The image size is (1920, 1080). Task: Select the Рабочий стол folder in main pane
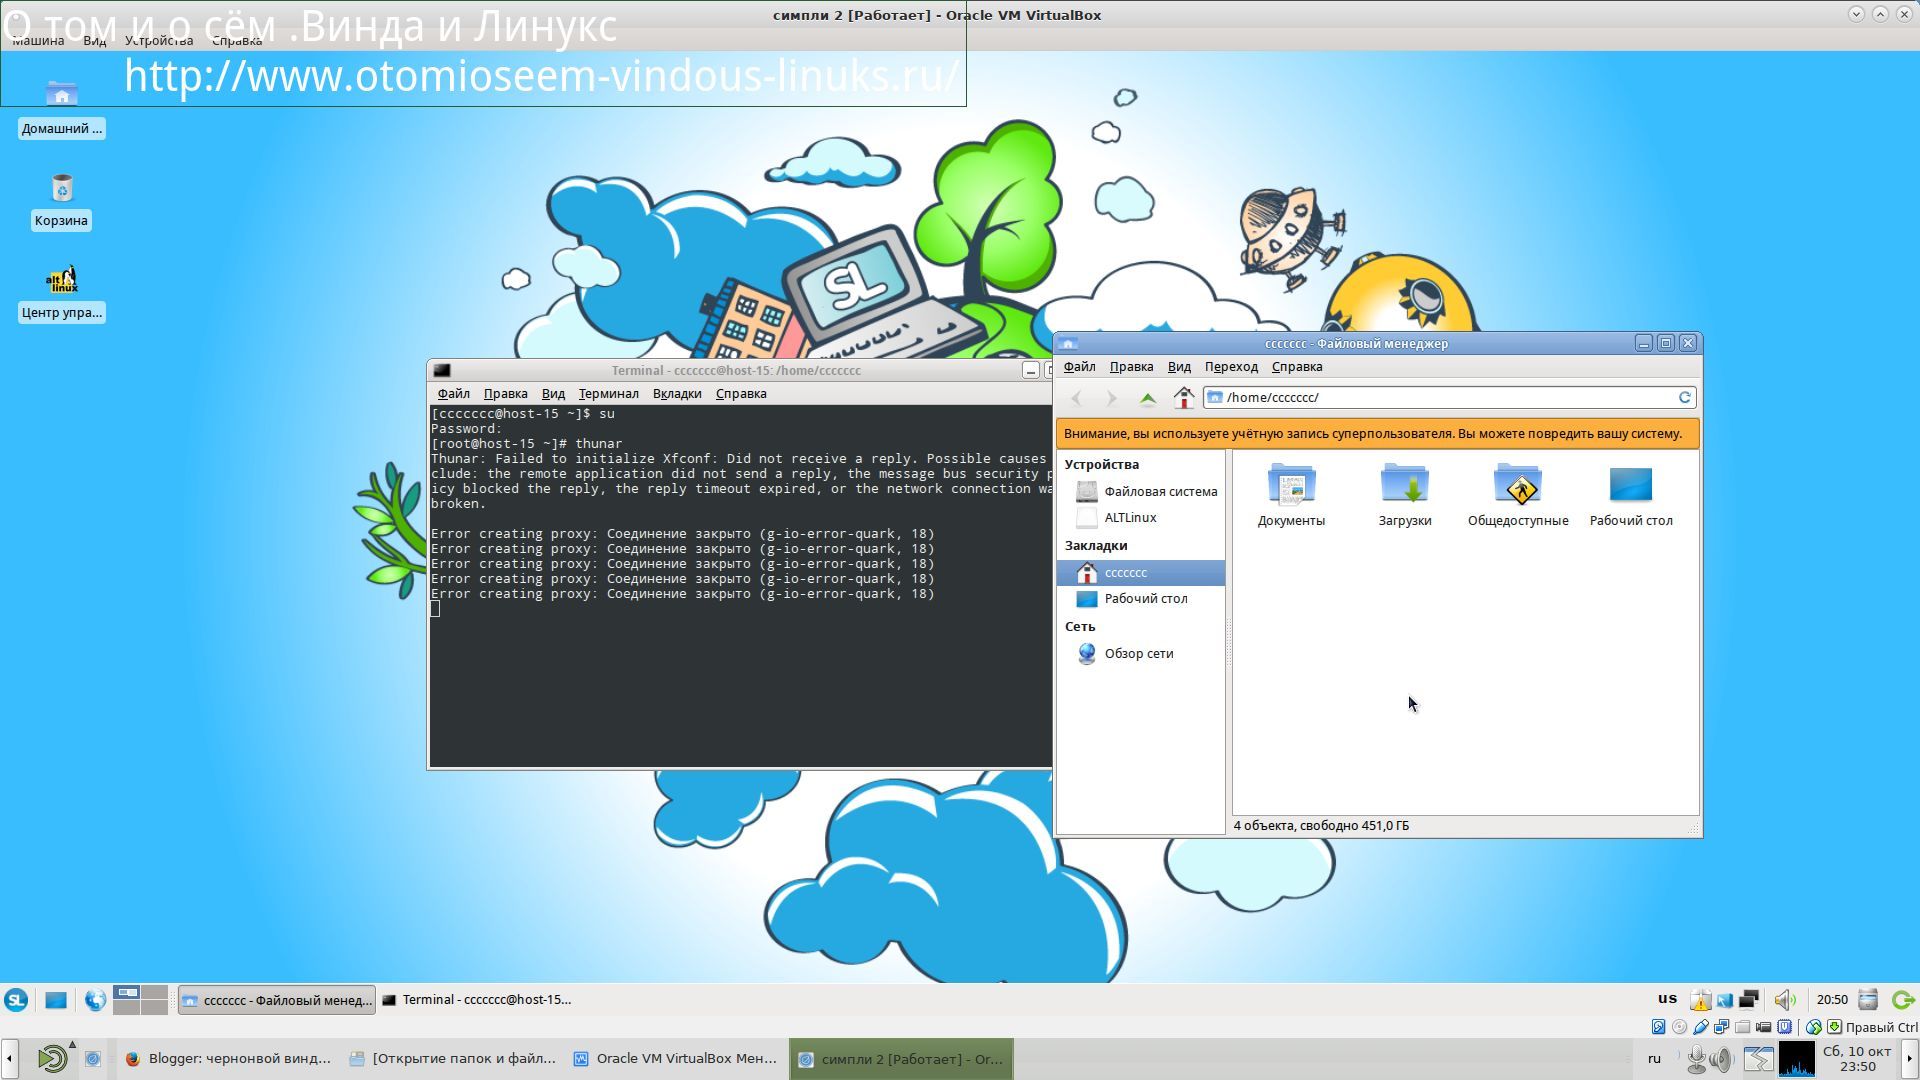coord(1631,495)
